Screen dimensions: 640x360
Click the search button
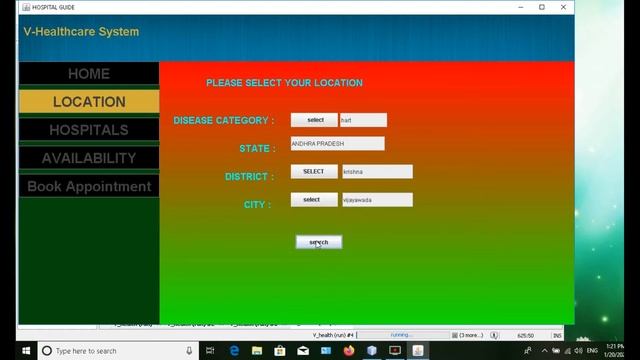[319, 242]
